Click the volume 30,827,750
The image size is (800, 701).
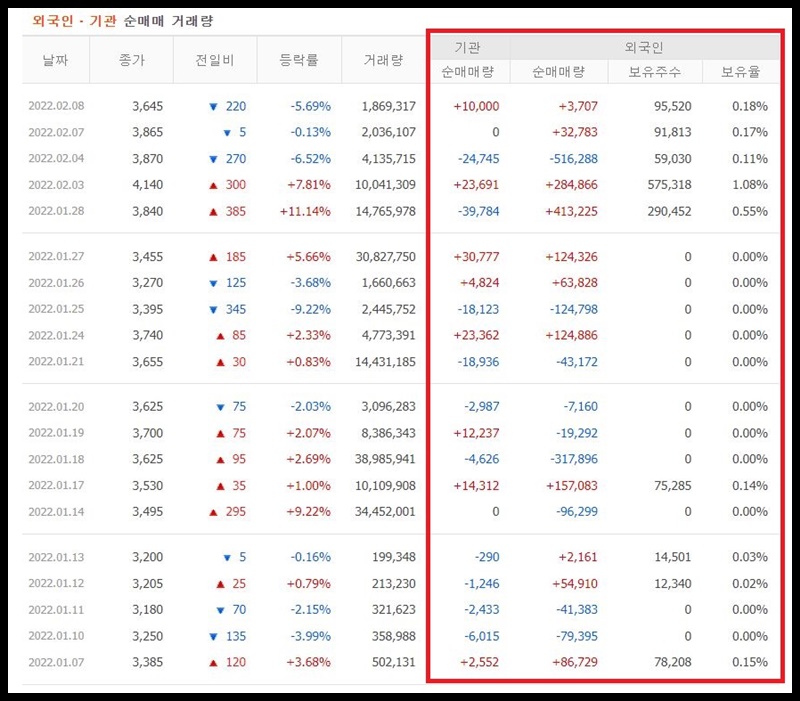pyautogui.click(x=386, y=257)
